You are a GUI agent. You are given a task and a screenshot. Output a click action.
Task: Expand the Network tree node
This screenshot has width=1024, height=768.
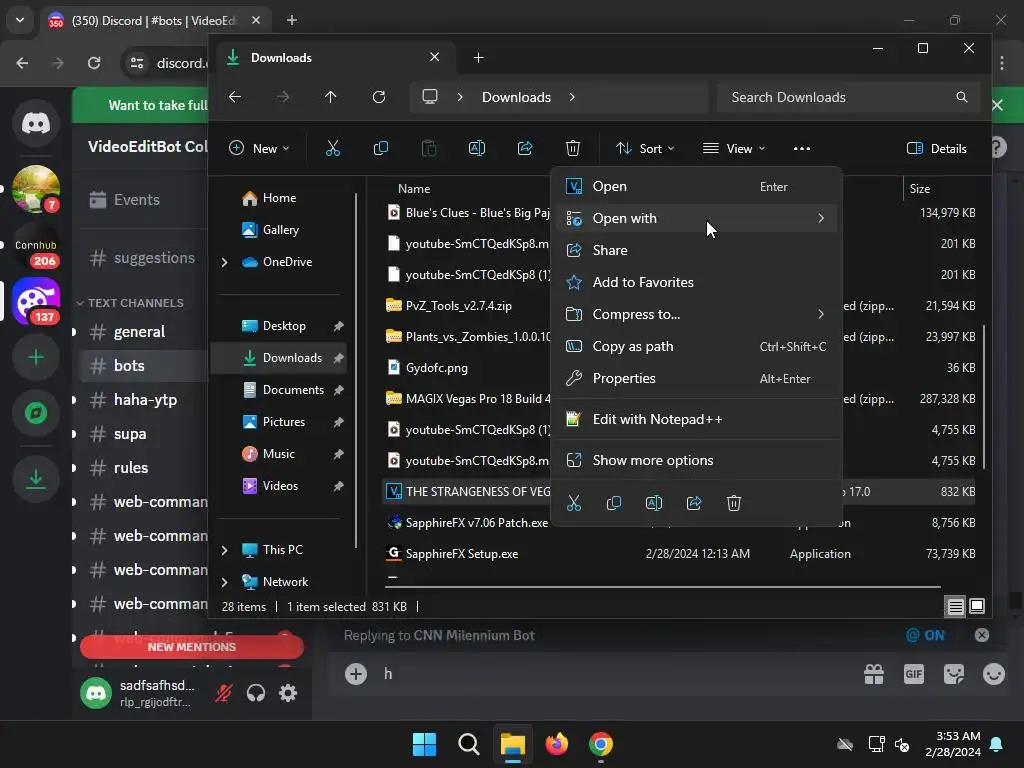(x=225, y=582)
